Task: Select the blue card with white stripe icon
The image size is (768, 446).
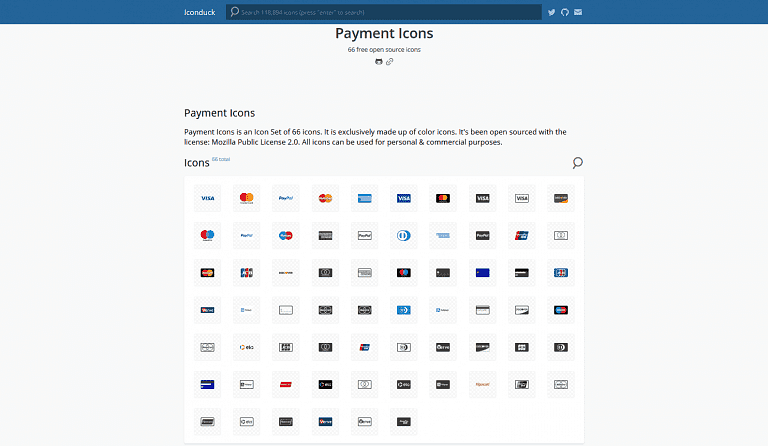Action: 207,384
